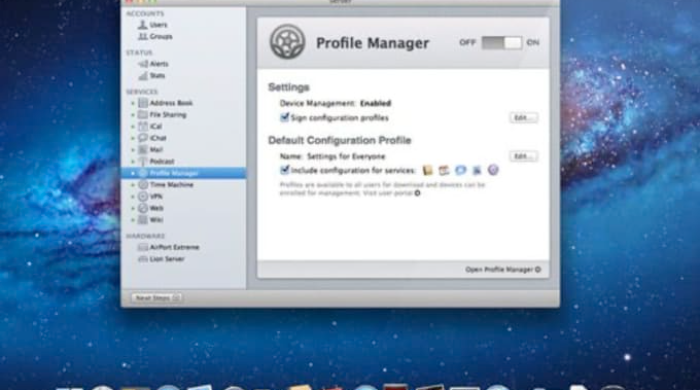The height and width of the screenshot is (390, 700).
Task: Click the Name: Settings for Everyone text
Action: (332, 156)
